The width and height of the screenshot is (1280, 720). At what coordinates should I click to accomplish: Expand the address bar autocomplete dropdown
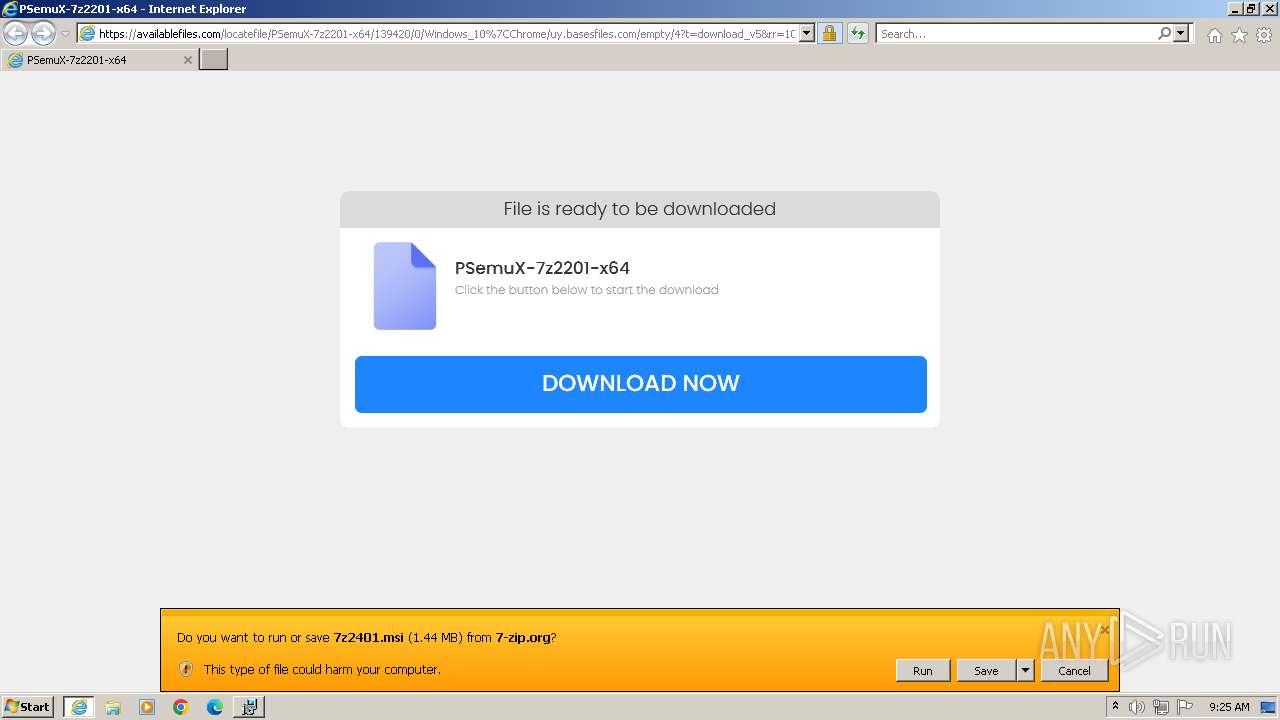click(x=808, y=33)
